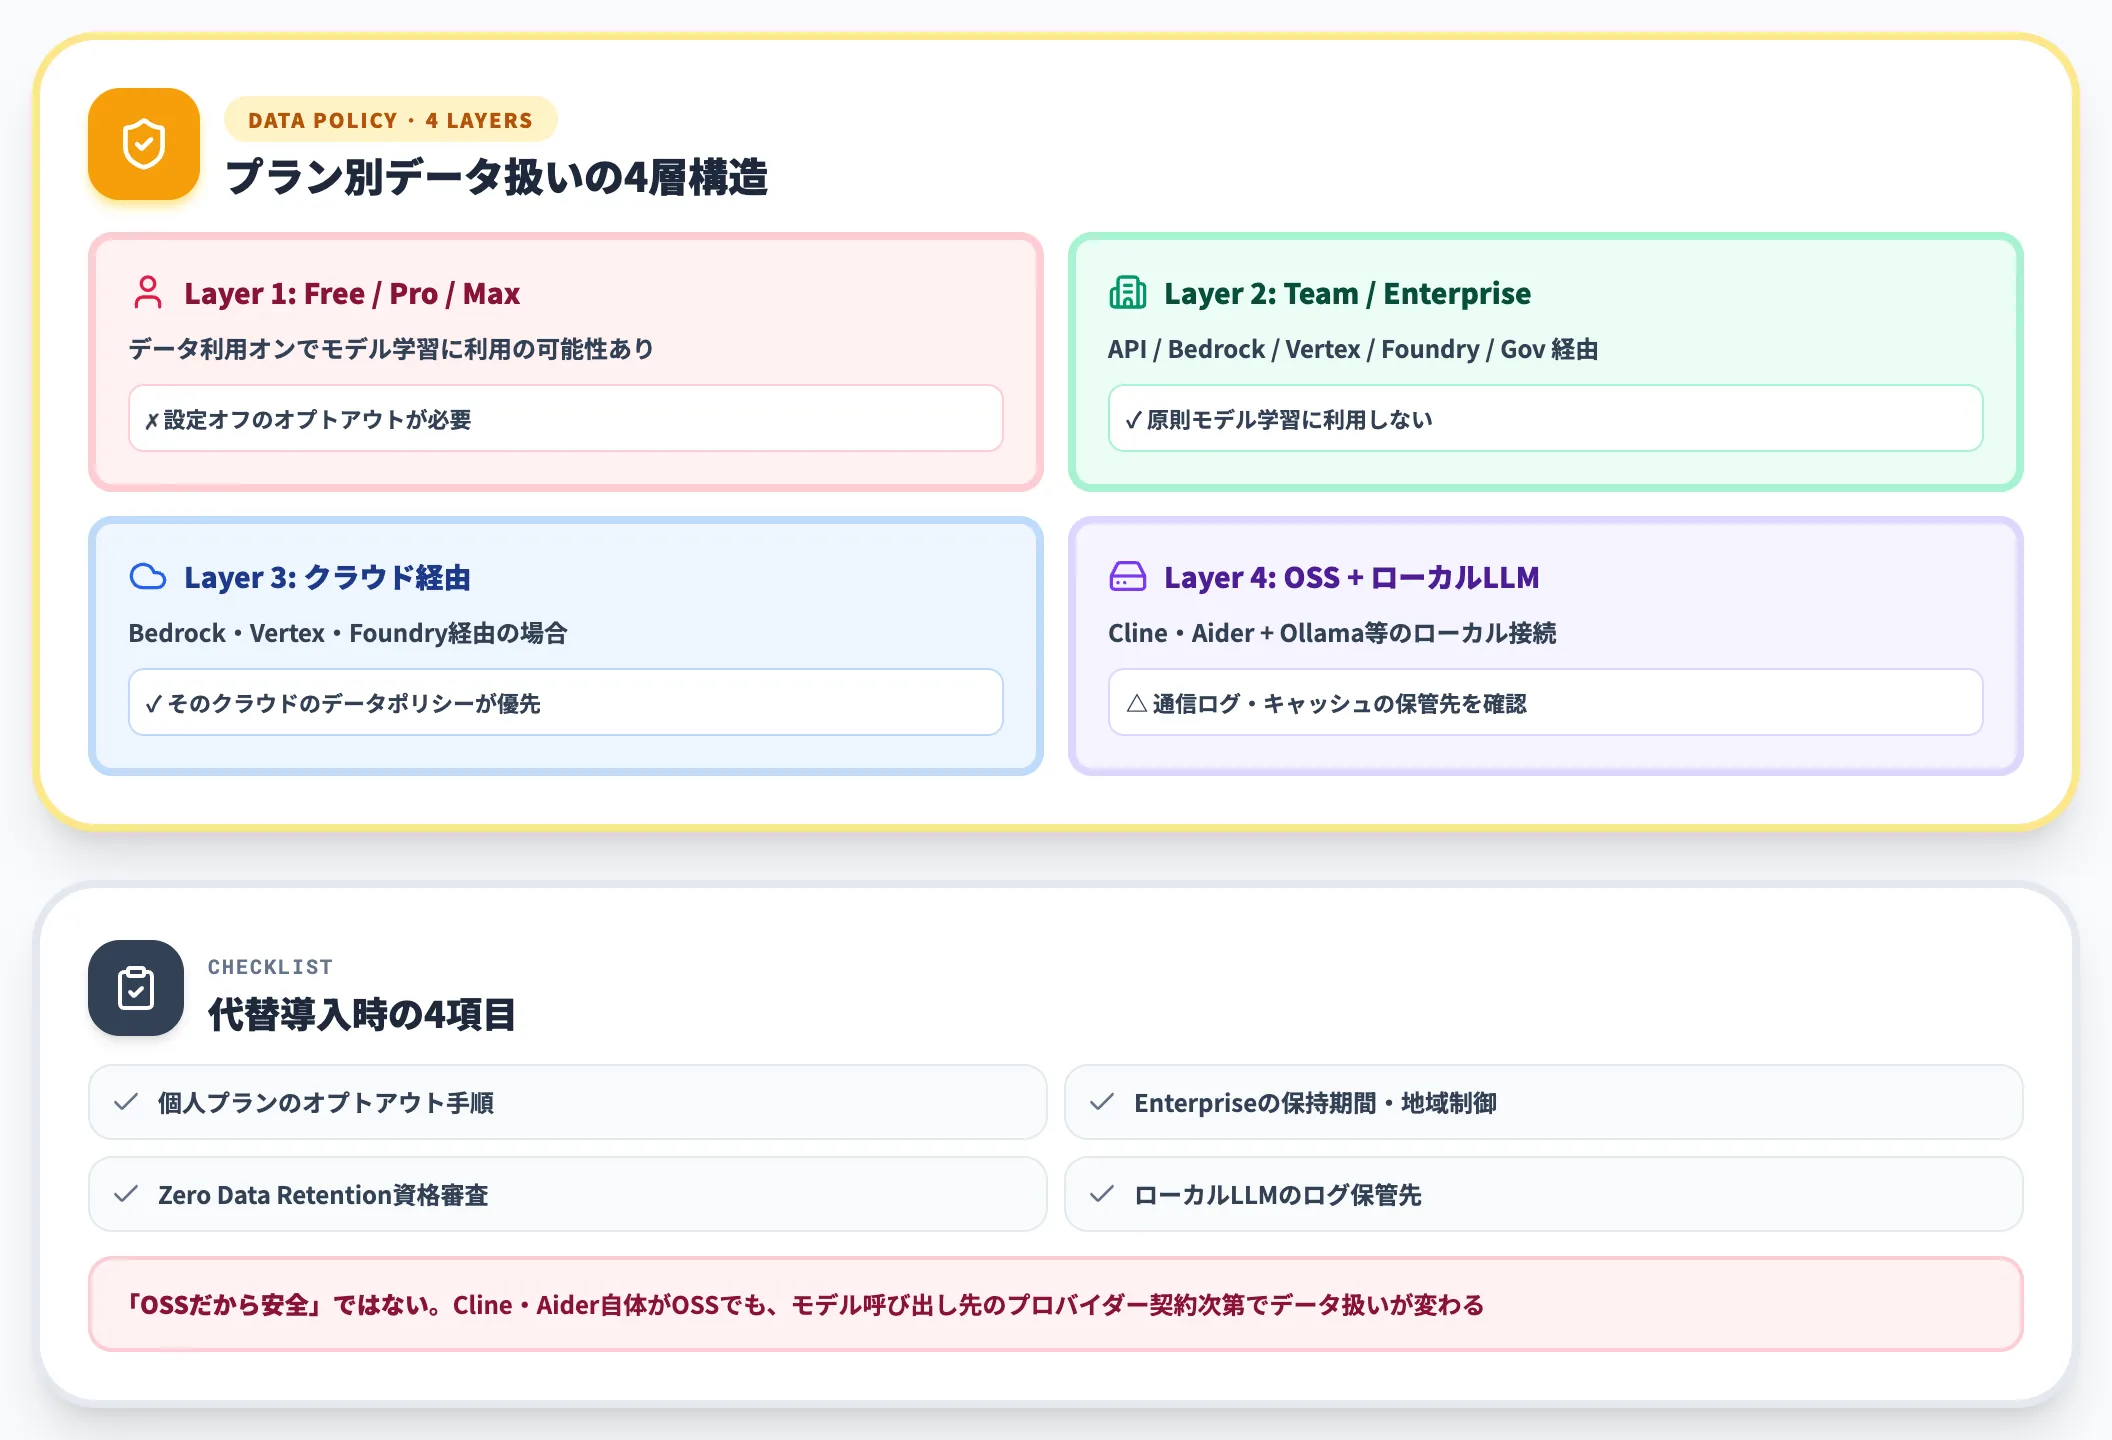Click the DATA POLICY · 4 LAYERS badge
Viewport: 2112px width, 1440px height.
point(391,120)
